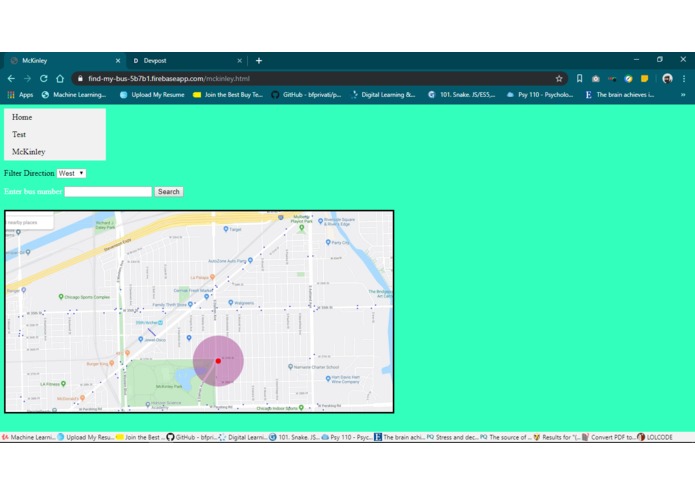The height and width of the screenshot is (494, 695).
Task: Click the La Palapa restaurant pin
Action: [212, 277]
